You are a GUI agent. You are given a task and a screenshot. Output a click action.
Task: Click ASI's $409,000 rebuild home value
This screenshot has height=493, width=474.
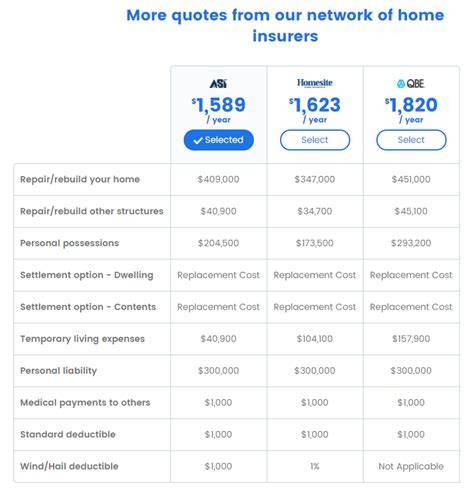tap(218, 179)
